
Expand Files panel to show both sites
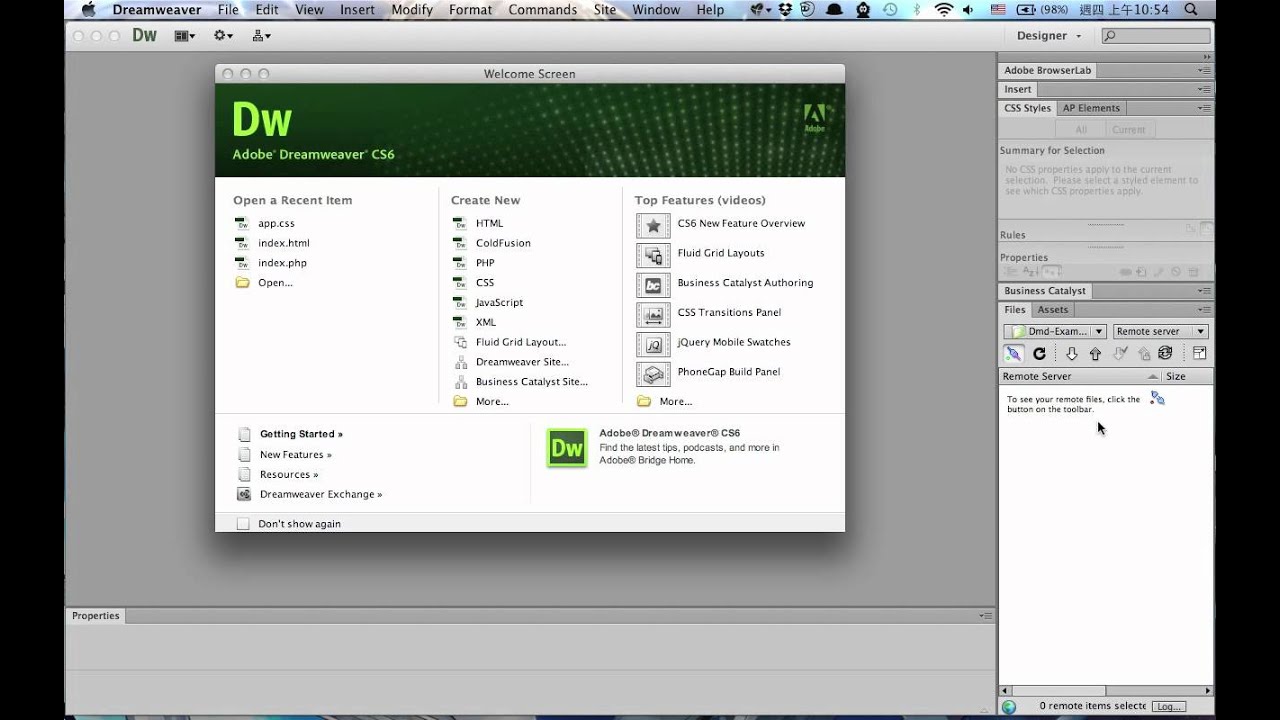1200,354
